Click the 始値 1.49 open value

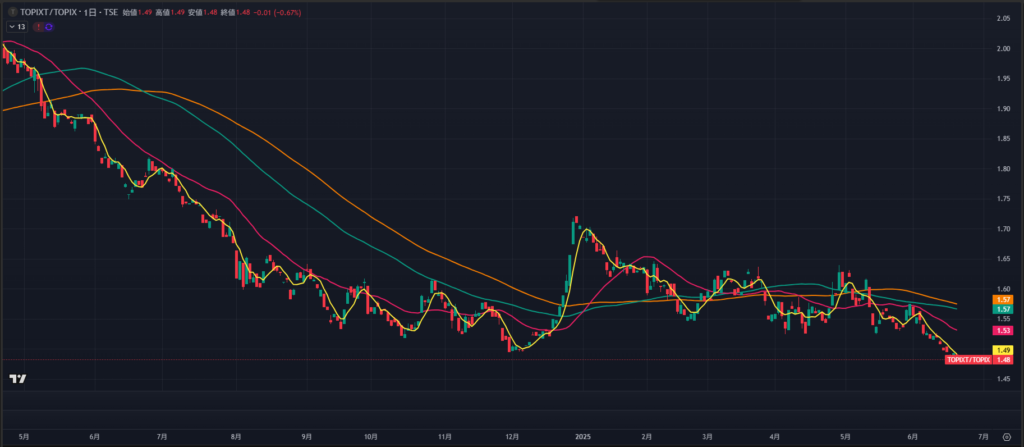click(x=137, y=12)
